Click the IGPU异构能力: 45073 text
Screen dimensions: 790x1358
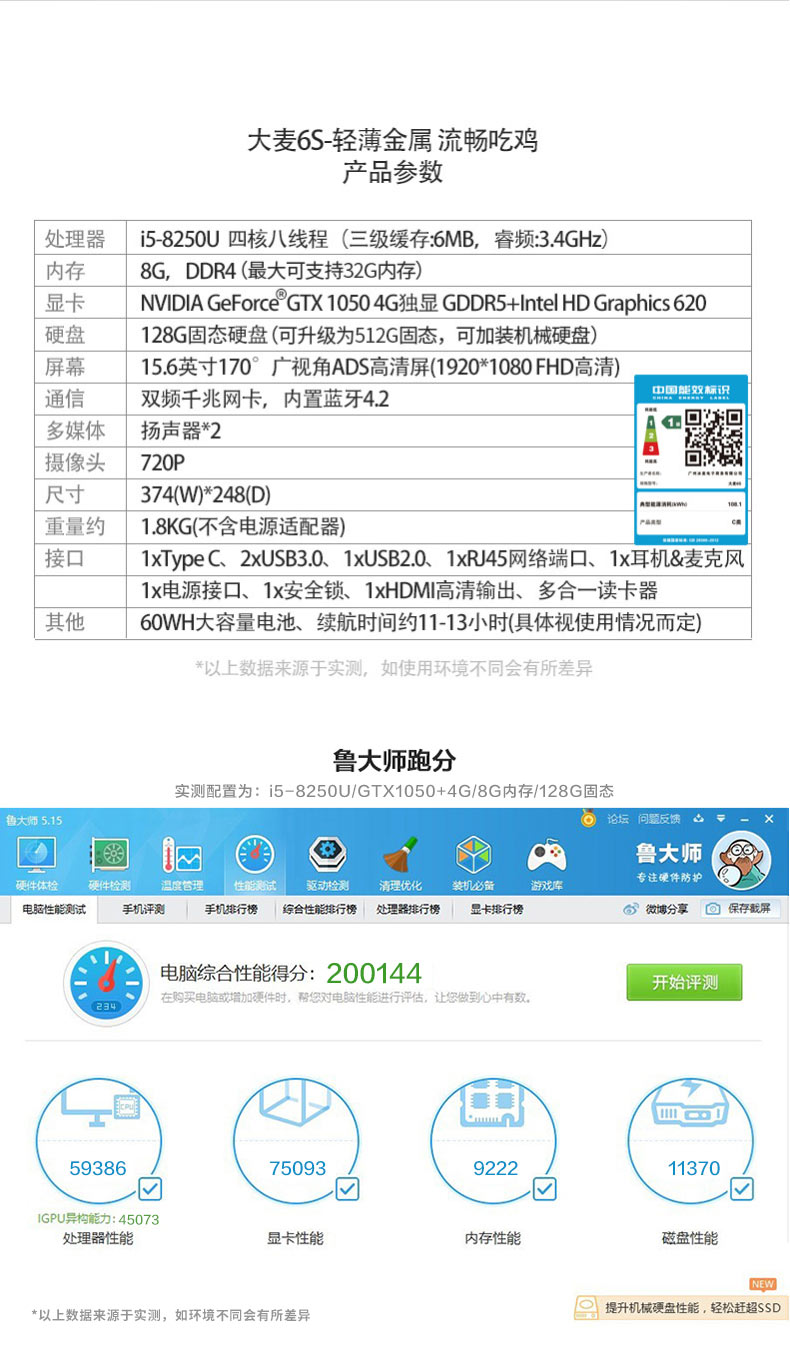tap(98, 1219)
